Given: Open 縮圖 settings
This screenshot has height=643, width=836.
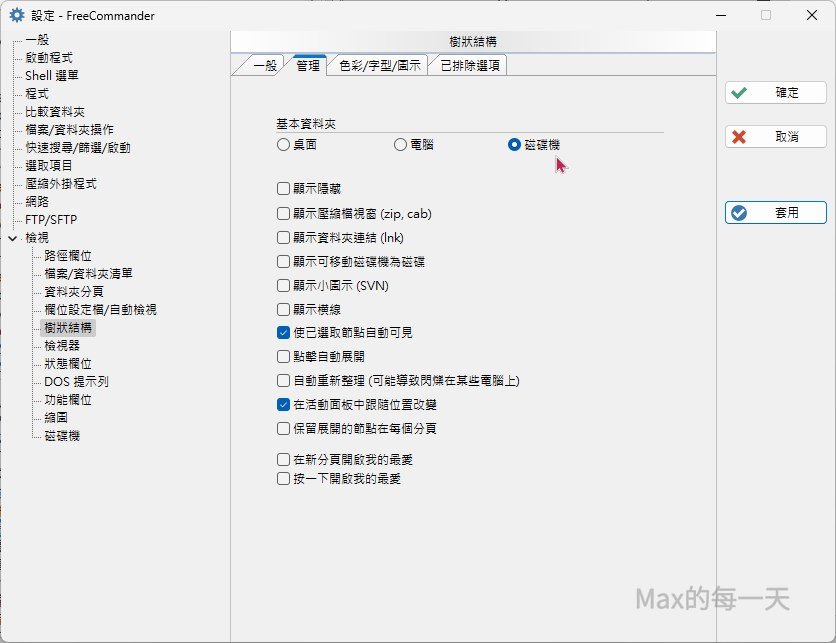Looking at the screenshot, I should (56, 417).
